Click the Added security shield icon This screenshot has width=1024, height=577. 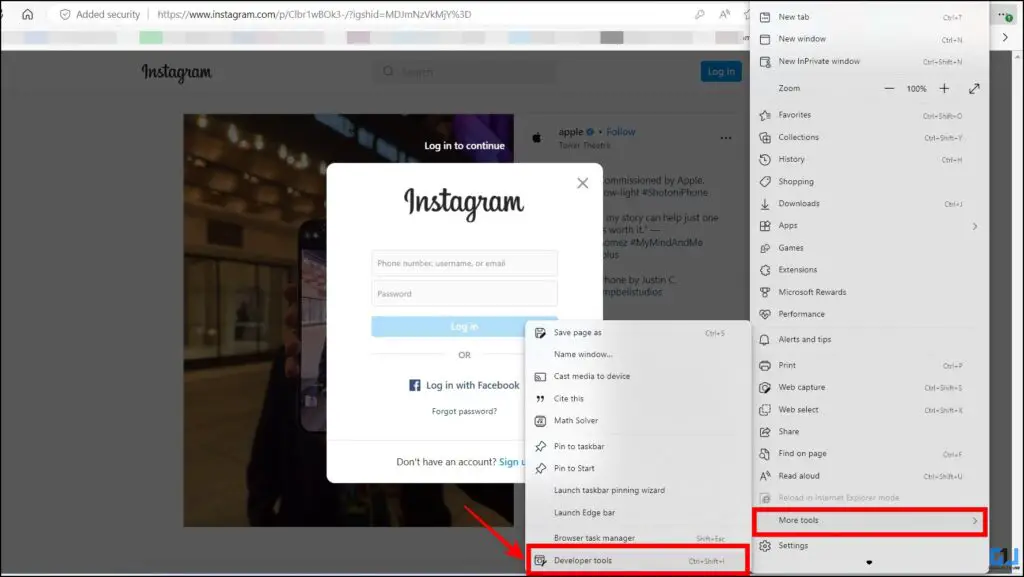[65, 14]
